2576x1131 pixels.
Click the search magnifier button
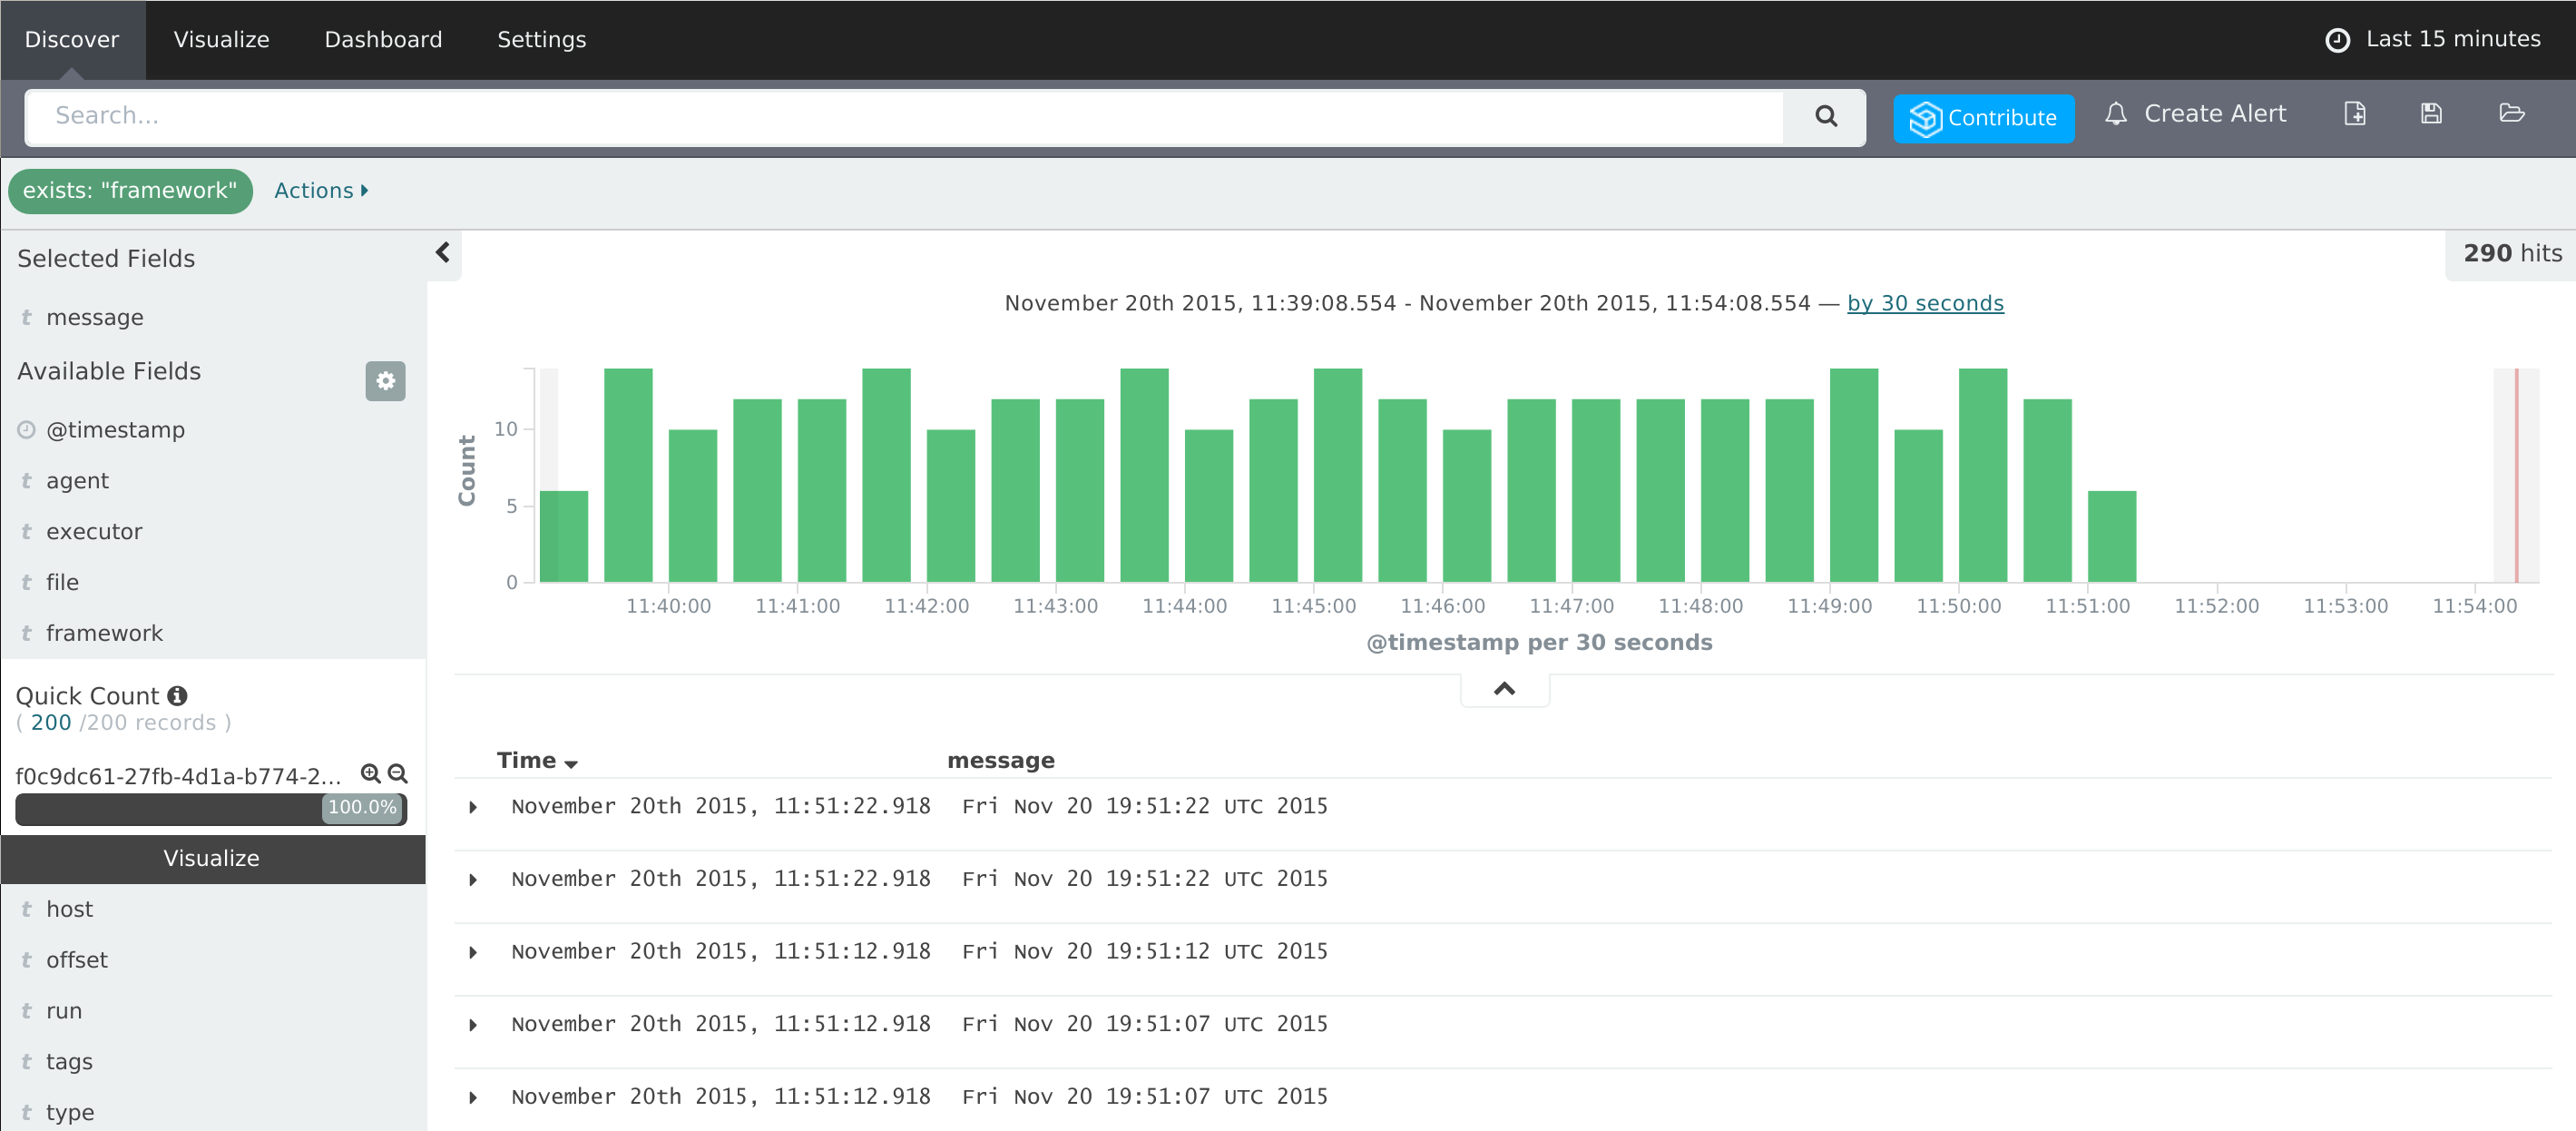(x=1825, y=116)
